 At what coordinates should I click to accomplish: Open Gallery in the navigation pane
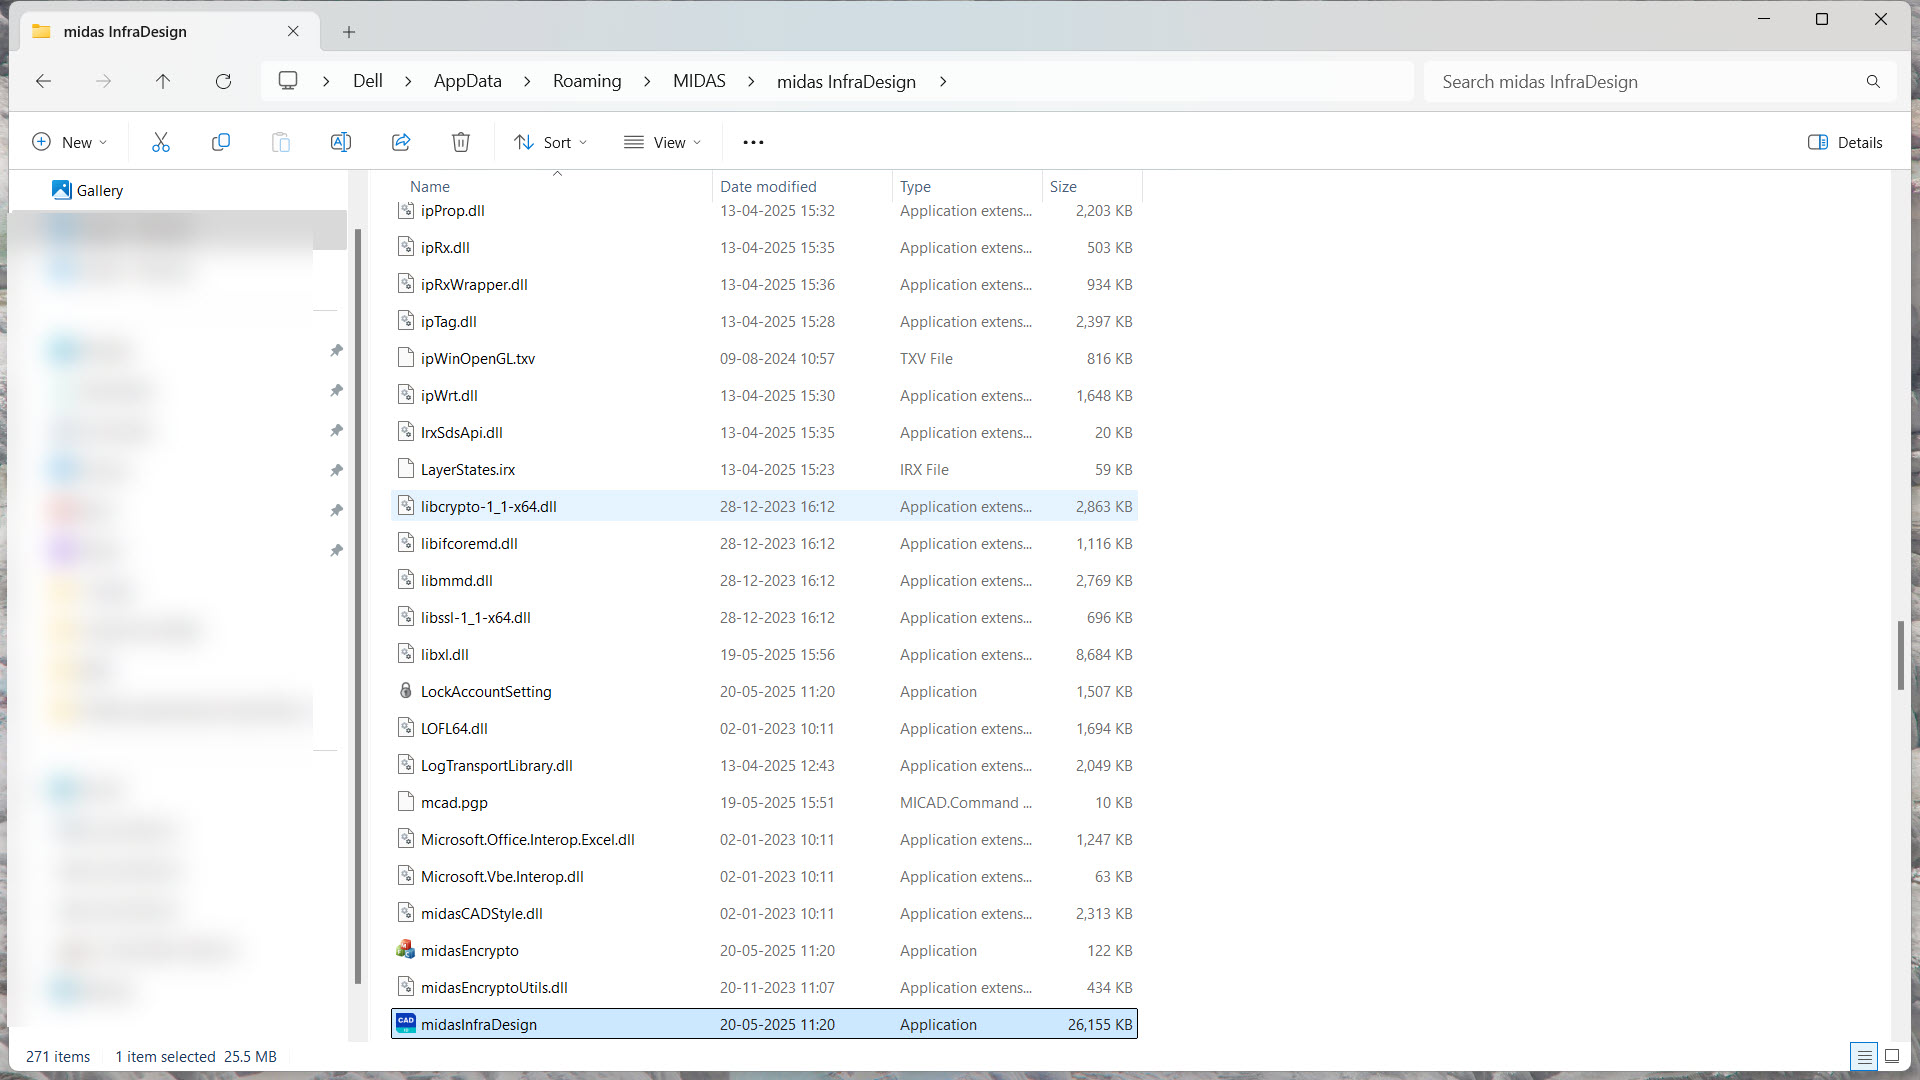pyautogui.click(x=88, y=190)
